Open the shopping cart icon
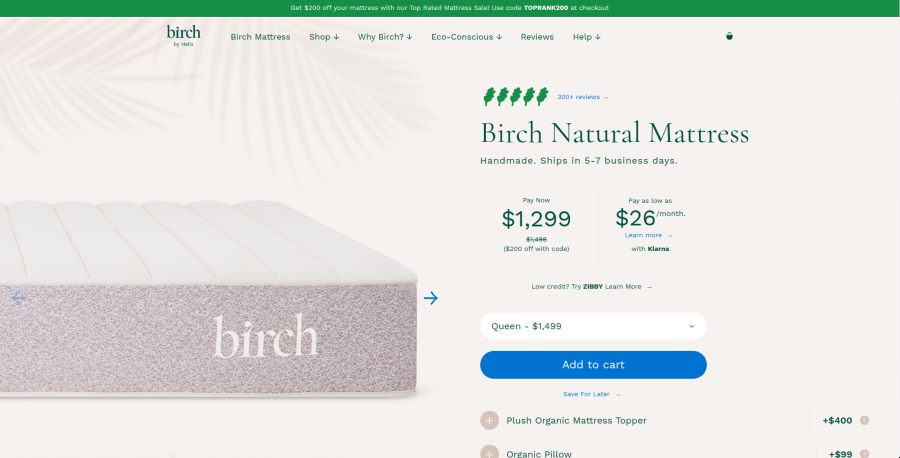 tap(729, 36)
